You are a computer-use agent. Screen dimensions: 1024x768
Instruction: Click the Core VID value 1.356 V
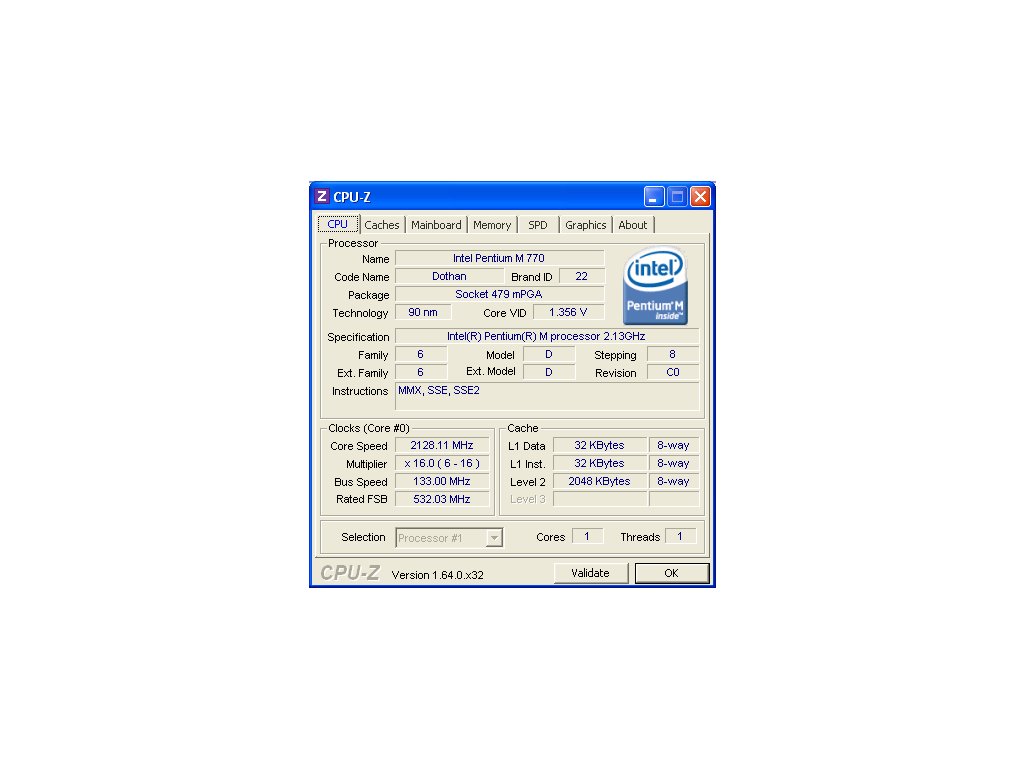[x=568, y=312]
